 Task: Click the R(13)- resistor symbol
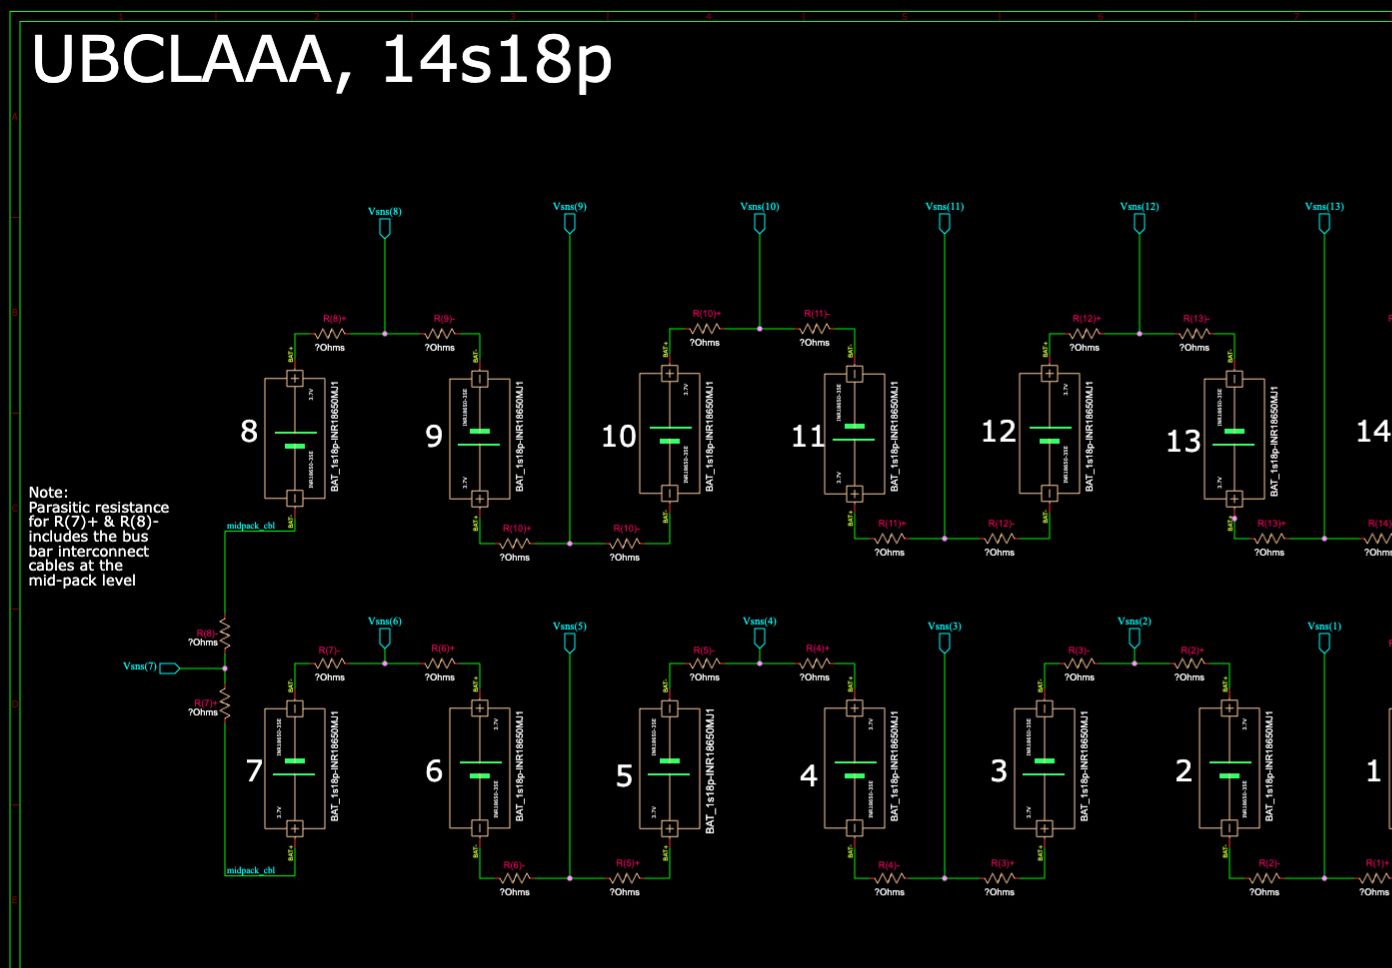[x=1195, y=333]
